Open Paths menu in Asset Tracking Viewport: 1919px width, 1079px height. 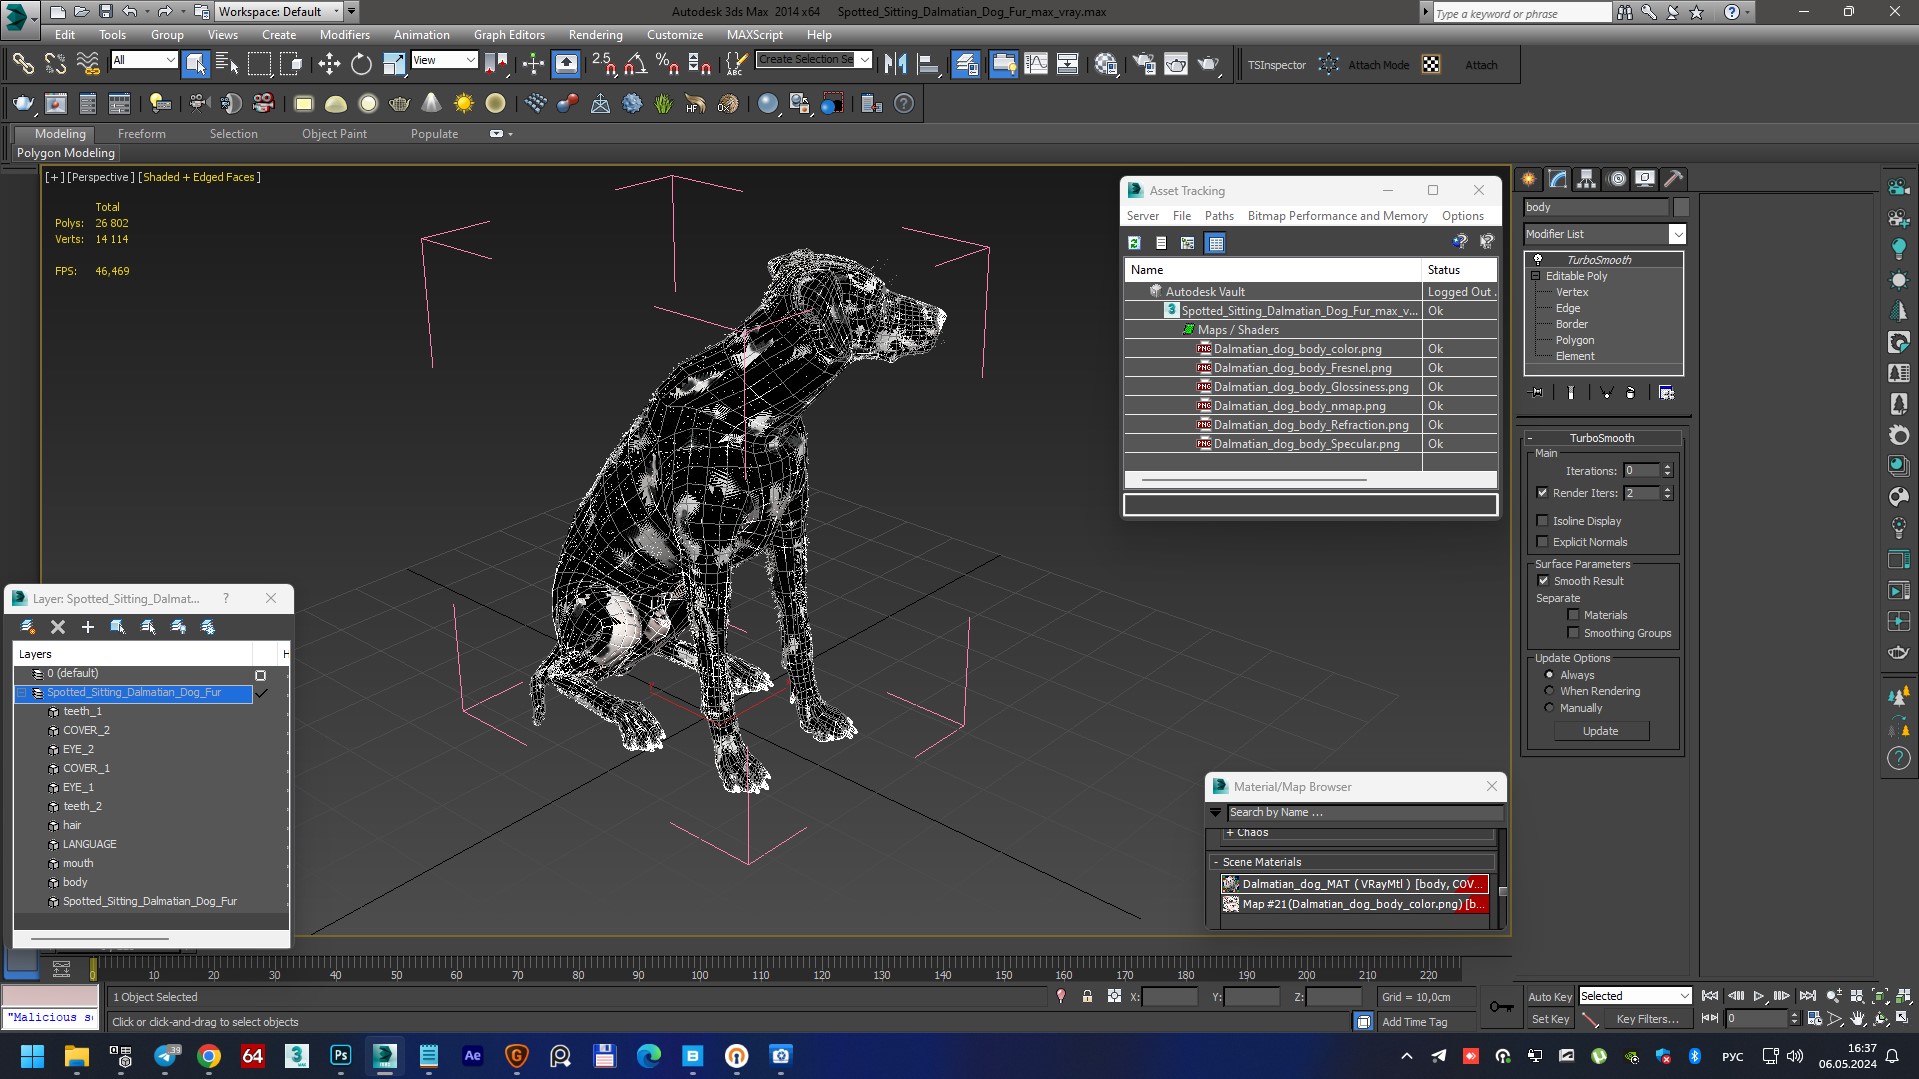(1219, 216)
